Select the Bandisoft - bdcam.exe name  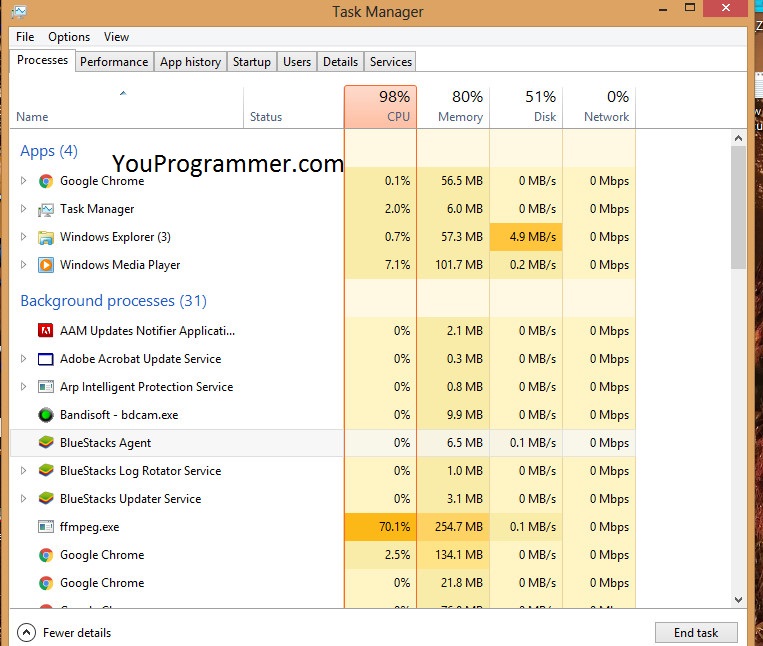[119, 415]
